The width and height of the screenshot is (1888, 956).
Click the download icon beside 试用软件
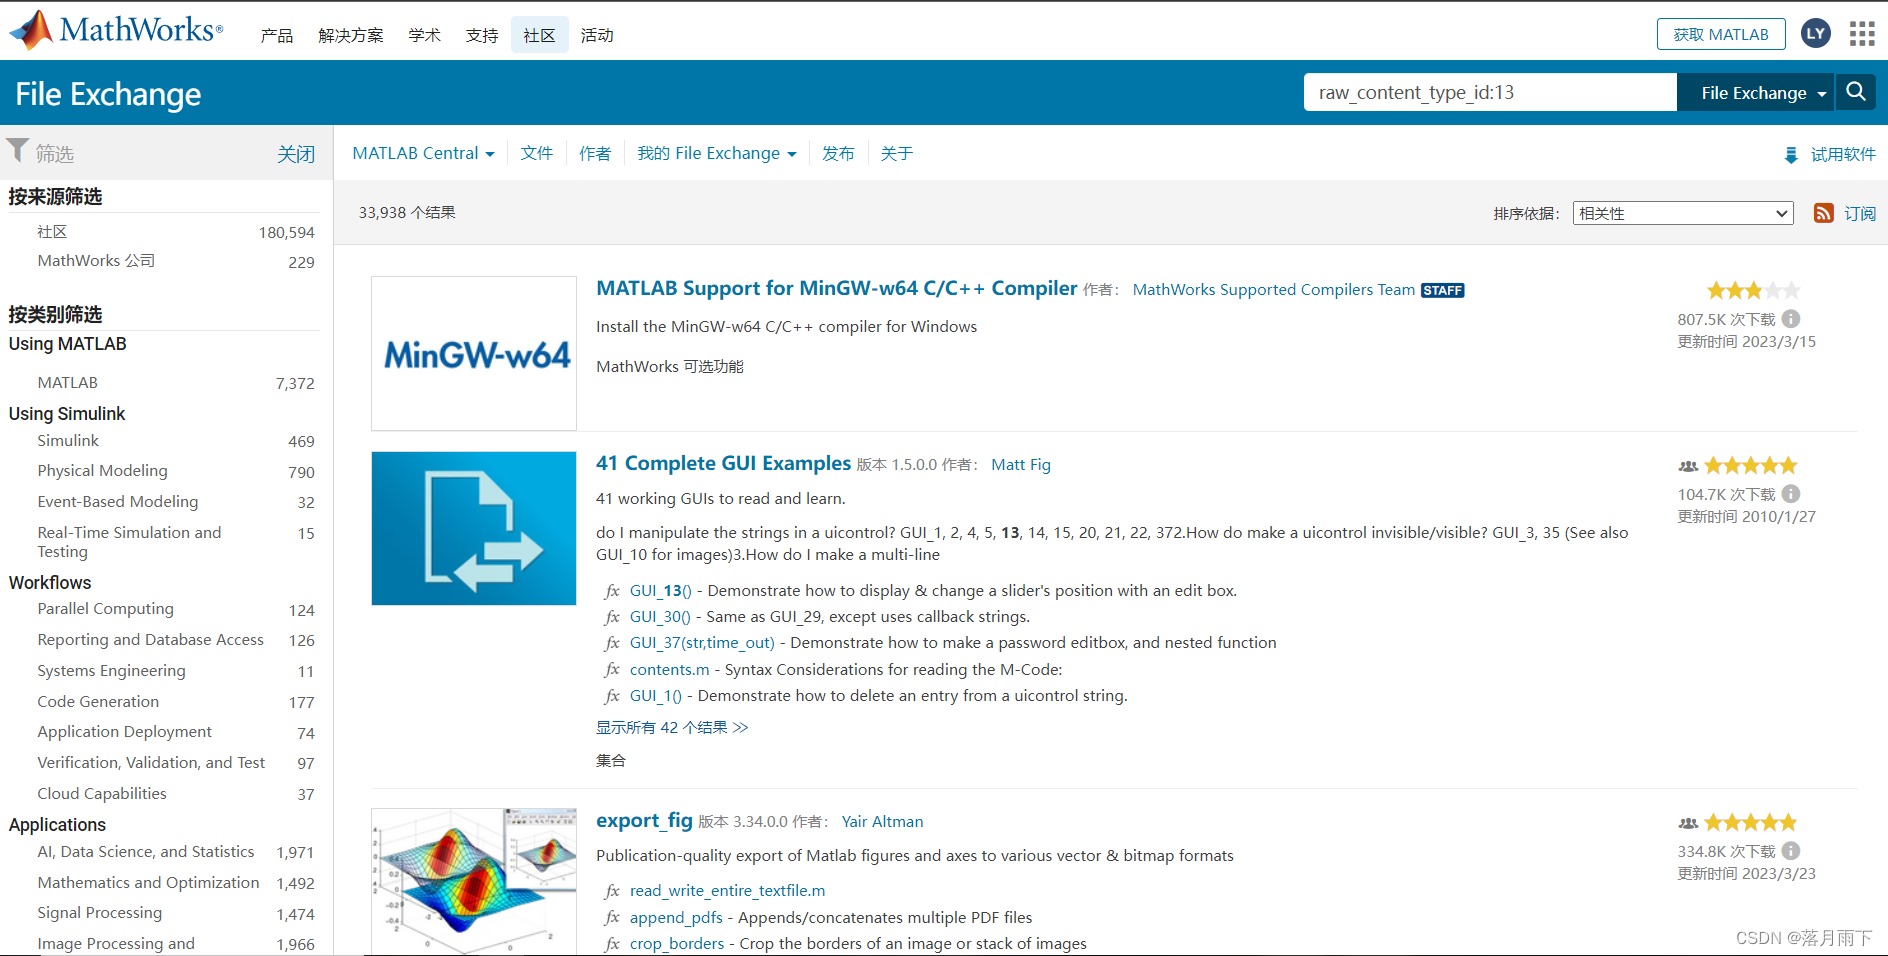click(1790, 154)
